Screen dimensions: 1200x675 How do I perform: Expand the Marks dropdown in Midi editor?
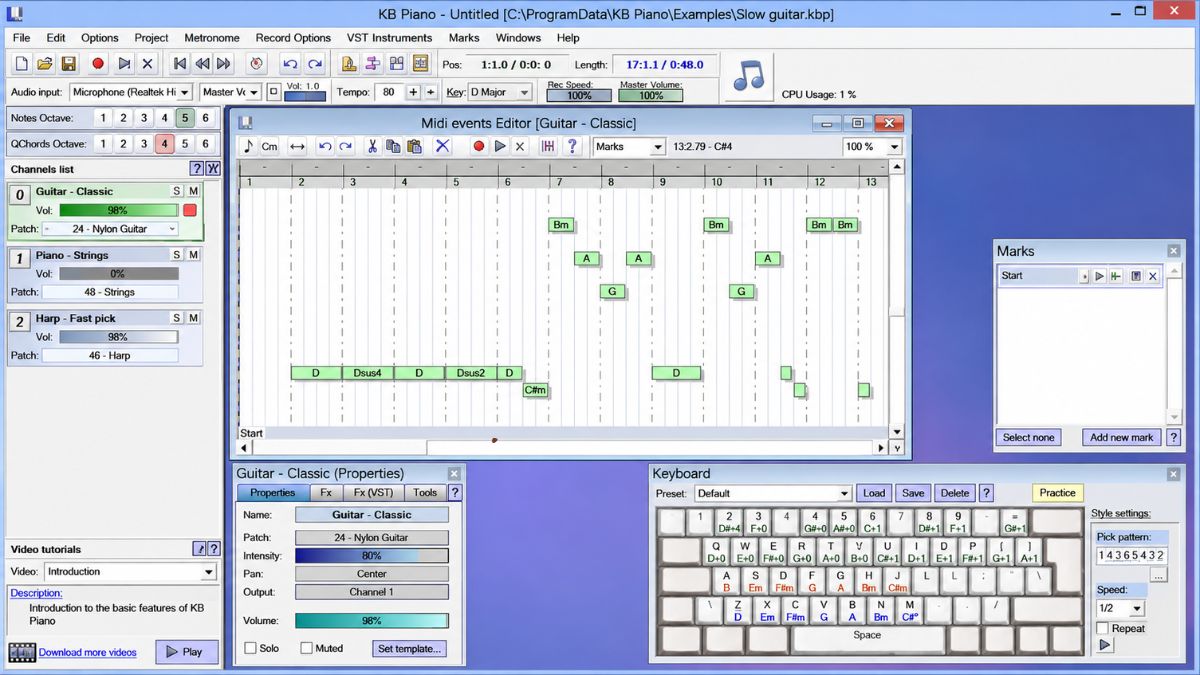point(657,146)
